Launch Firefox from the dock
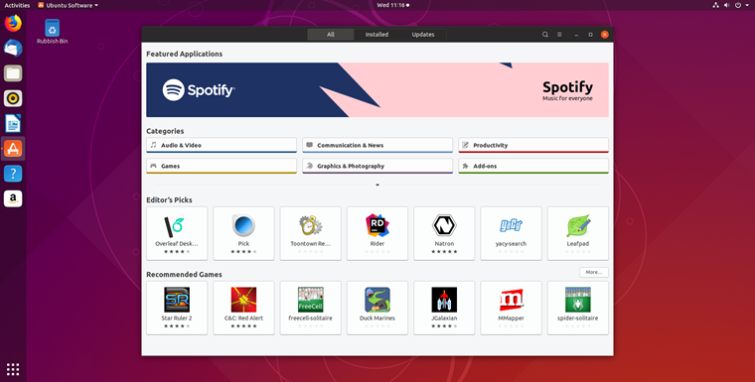The width and height of the screenshot is (755, 382). click(x=13, y=23)
